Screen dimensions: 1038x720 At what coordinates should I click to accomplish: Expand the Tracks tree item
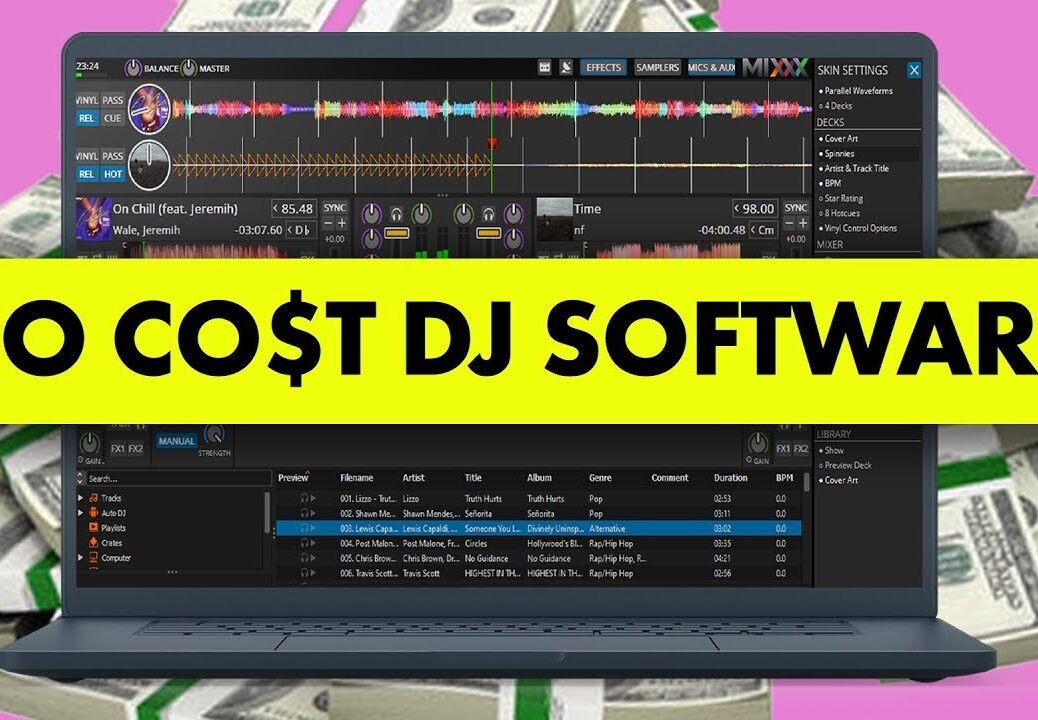(81, 498)
